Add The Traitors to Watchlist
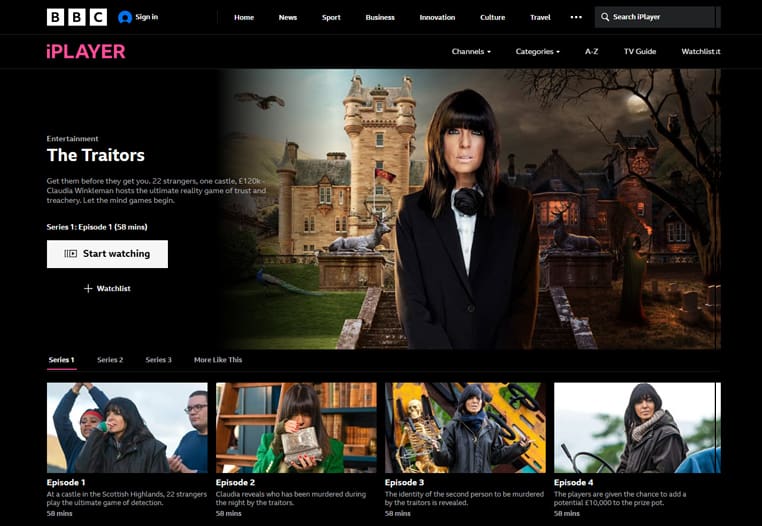The image size is (762, 526). (x=107, y=289)
